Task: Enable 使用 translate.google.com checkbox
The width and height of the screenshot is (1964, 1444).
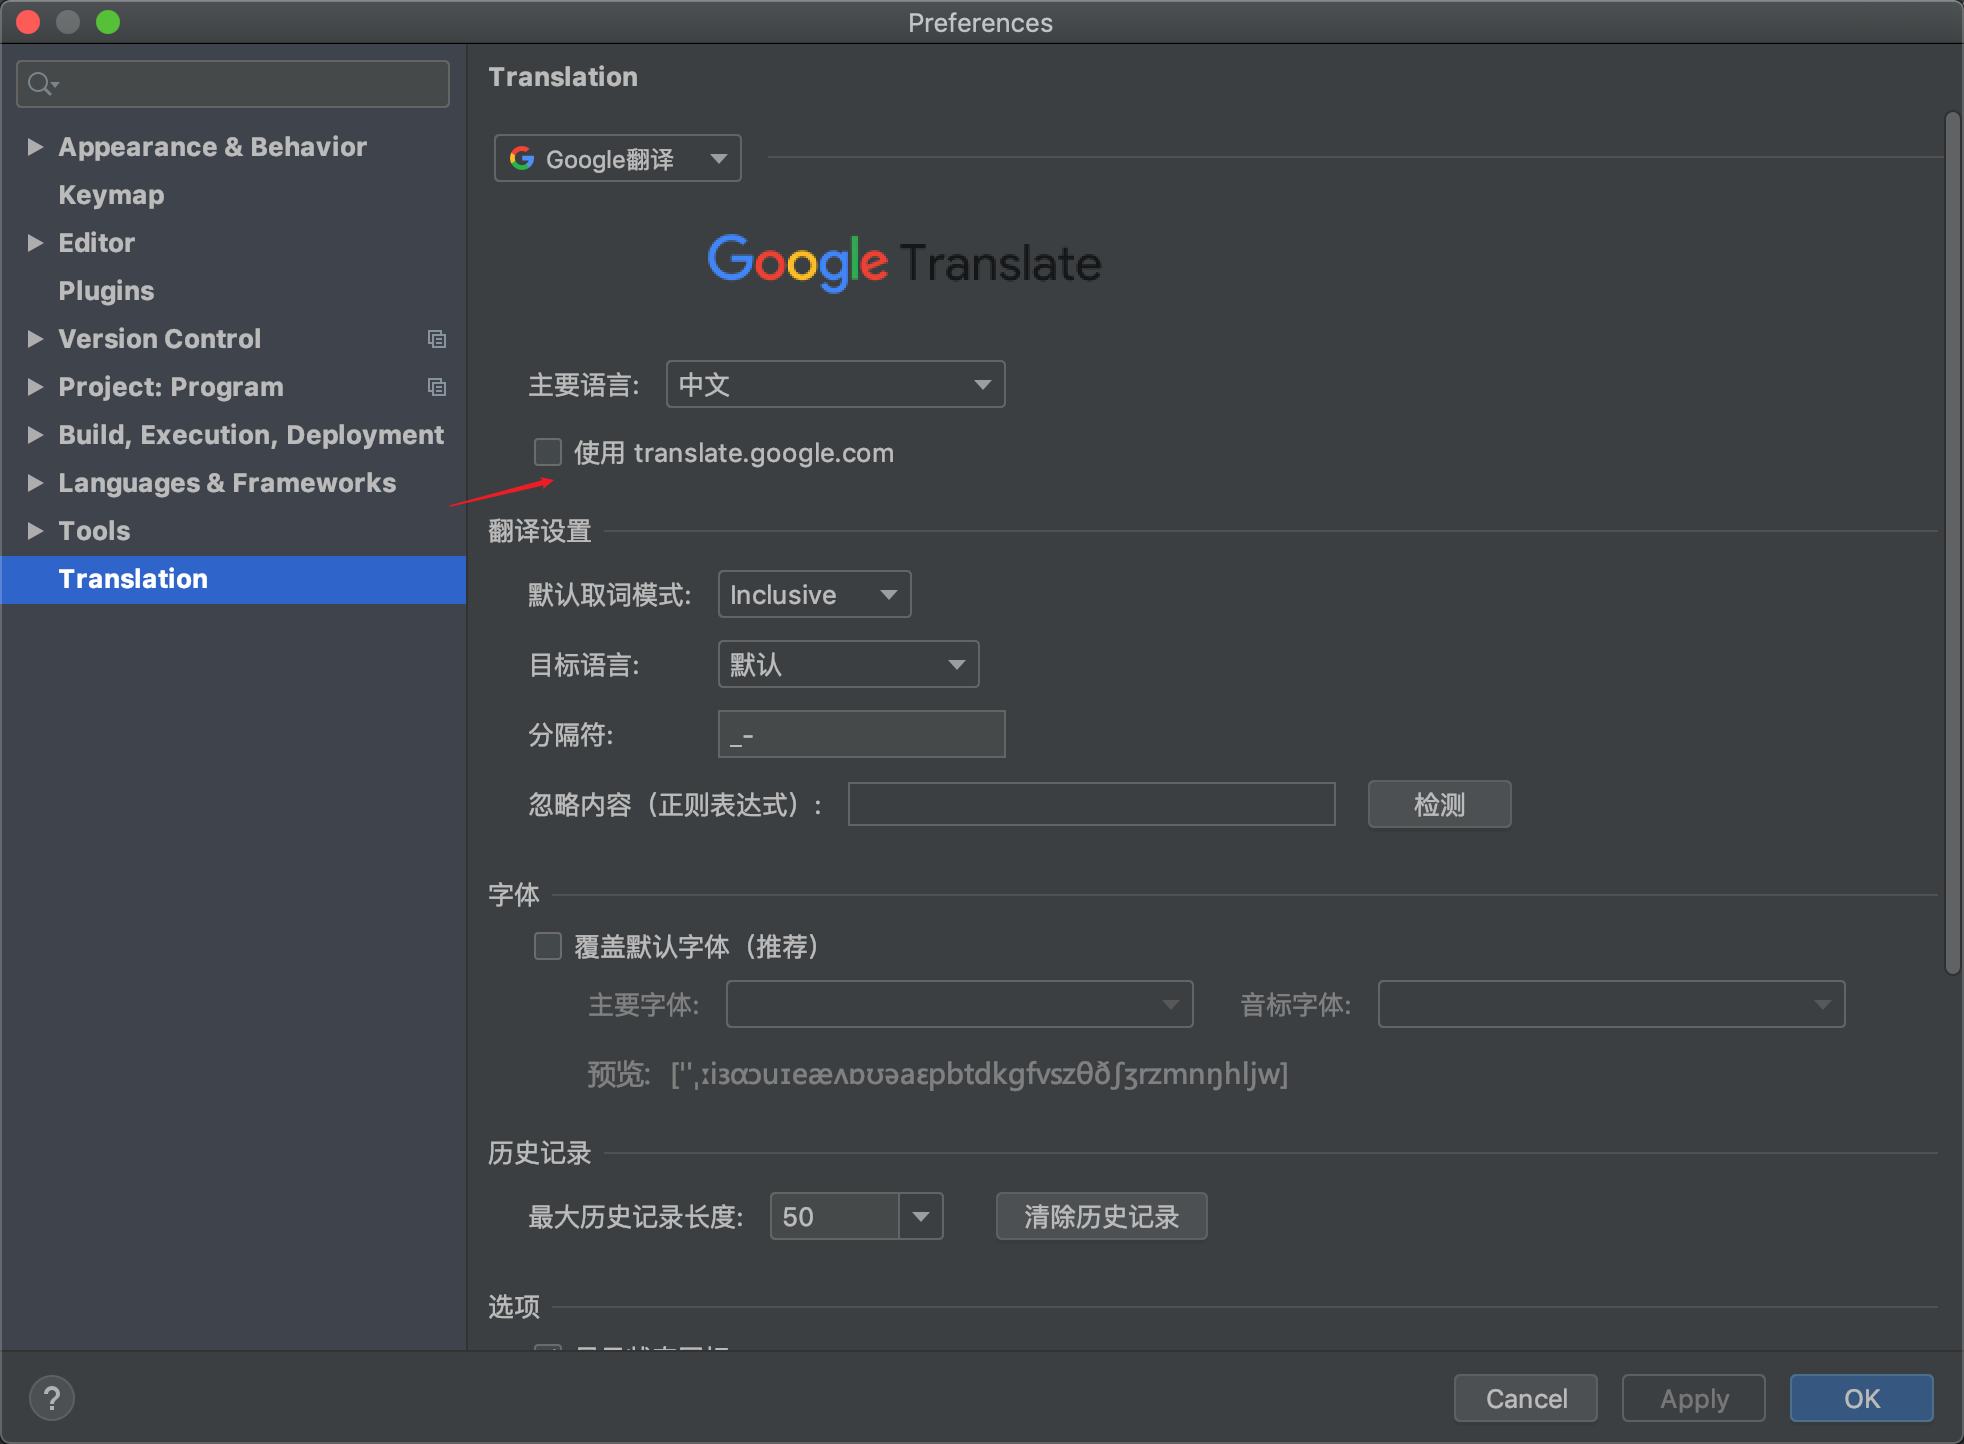Action: tap(548, 452)
